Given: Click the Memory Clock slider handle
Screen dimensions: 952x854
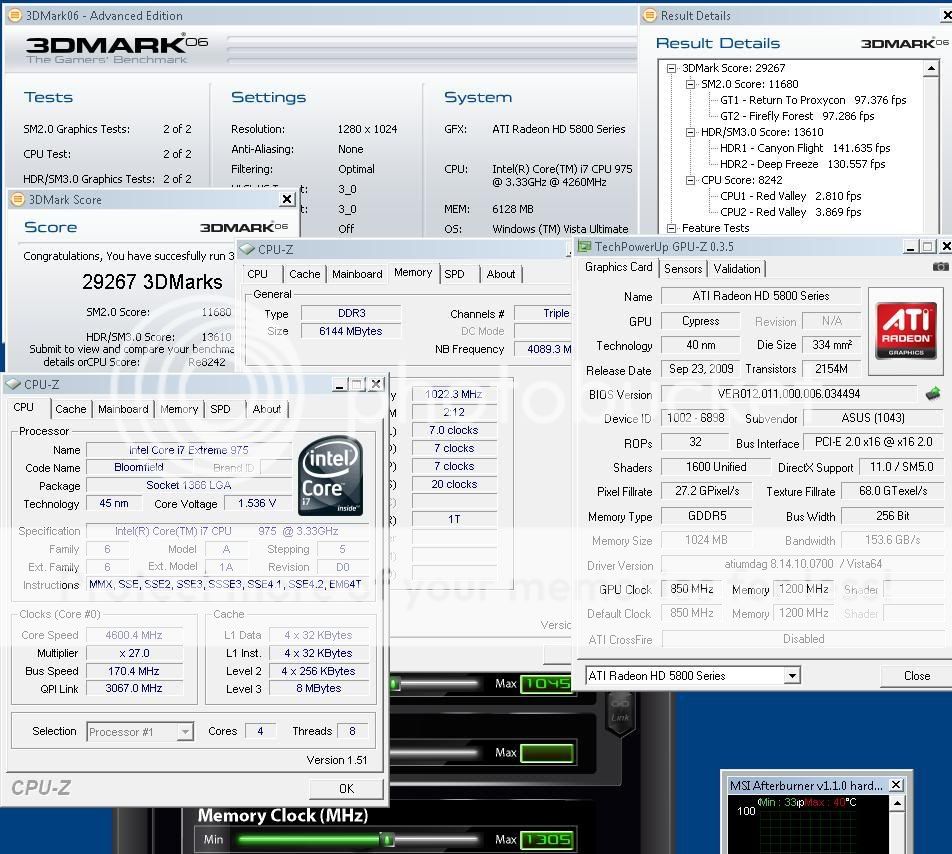Looking at the screenshot, I should pyautogui.click(x=387, y=839).
